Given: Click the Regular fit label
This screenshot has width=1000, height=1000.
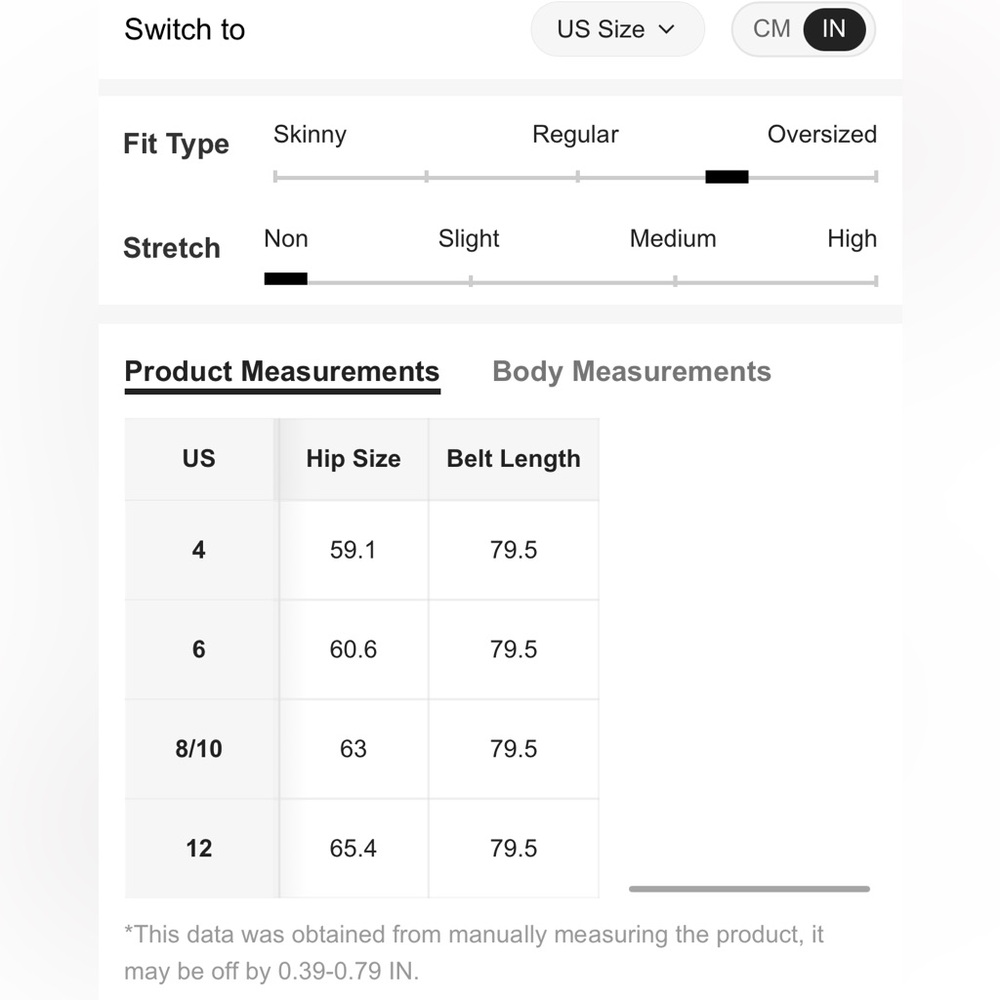Looking at the screenshot, I should 575,135.
